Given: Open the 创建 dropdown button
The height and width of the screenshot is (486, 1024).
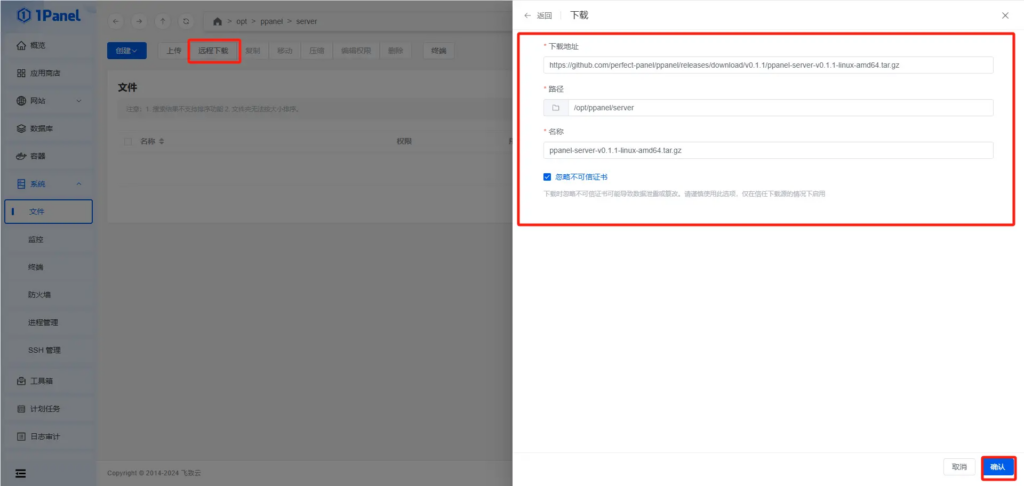Looking at the screenshot, I should (127, 50).
